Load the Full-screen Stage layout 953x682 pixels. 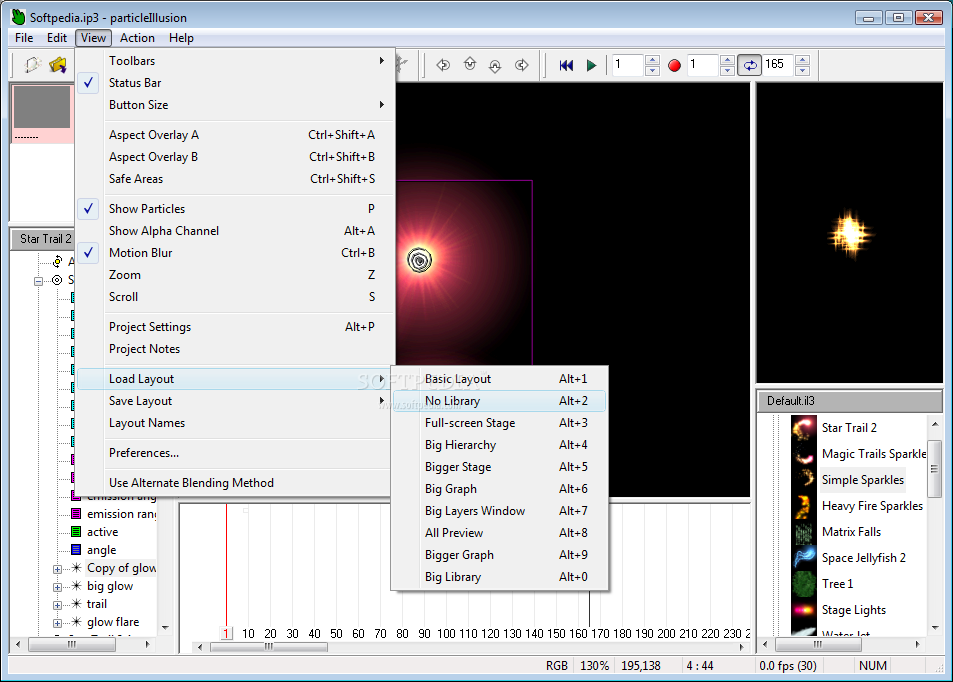(499, 423)
